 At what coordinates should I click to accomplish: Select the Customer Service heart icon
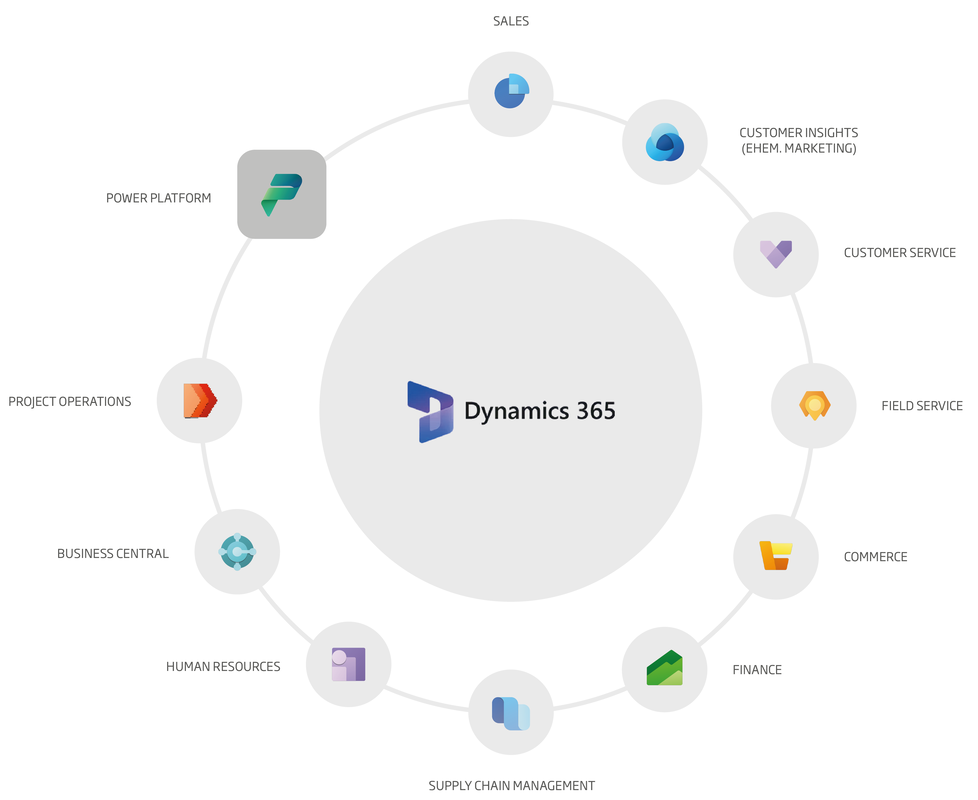(776, 254)
